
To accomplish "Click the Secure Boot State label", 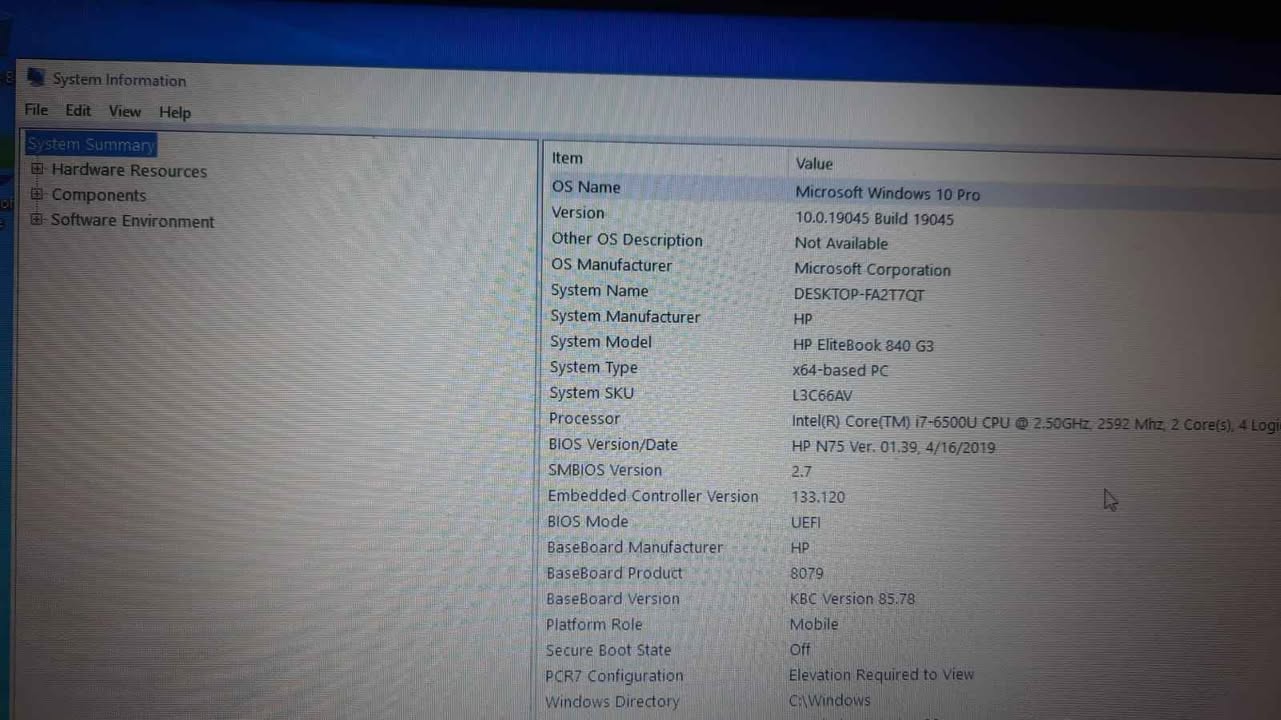I will coord(609,651).
